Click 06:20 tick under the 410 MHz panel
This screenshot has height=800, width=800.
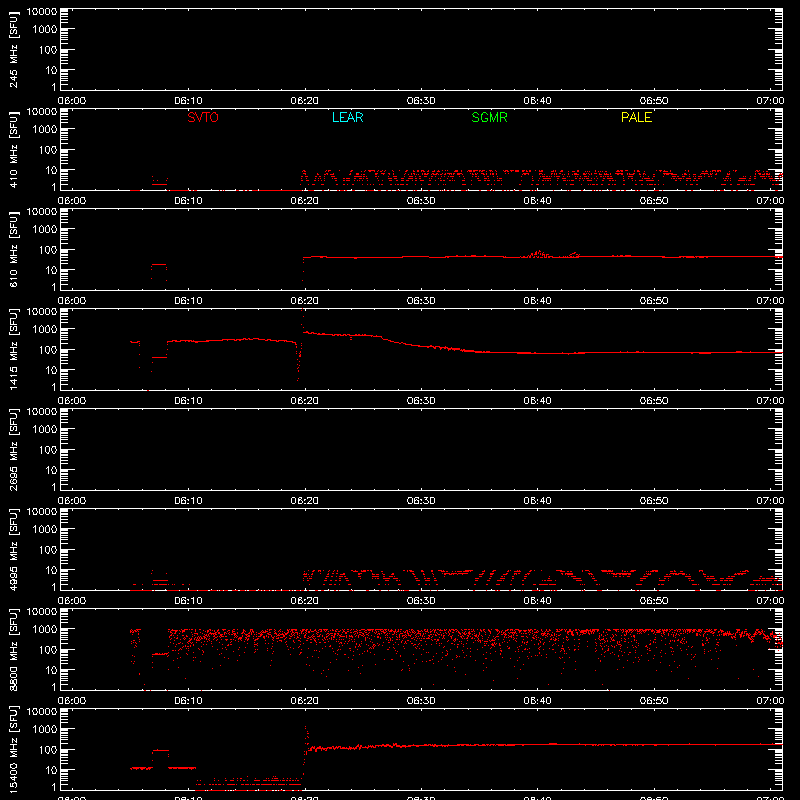pyautogui.click(x=305, y=201)
